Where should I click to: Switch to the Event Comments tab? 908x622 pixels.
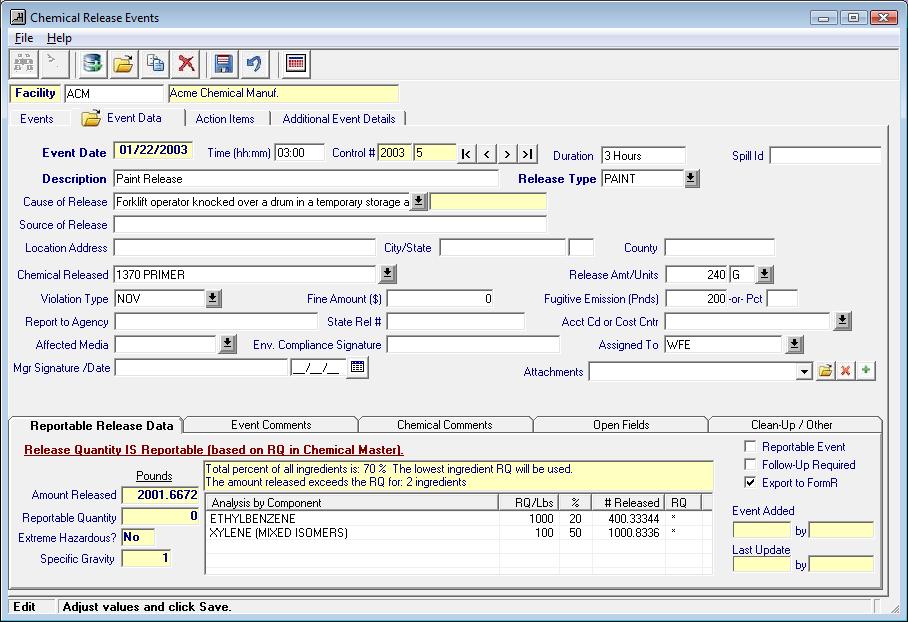(271, 425)
